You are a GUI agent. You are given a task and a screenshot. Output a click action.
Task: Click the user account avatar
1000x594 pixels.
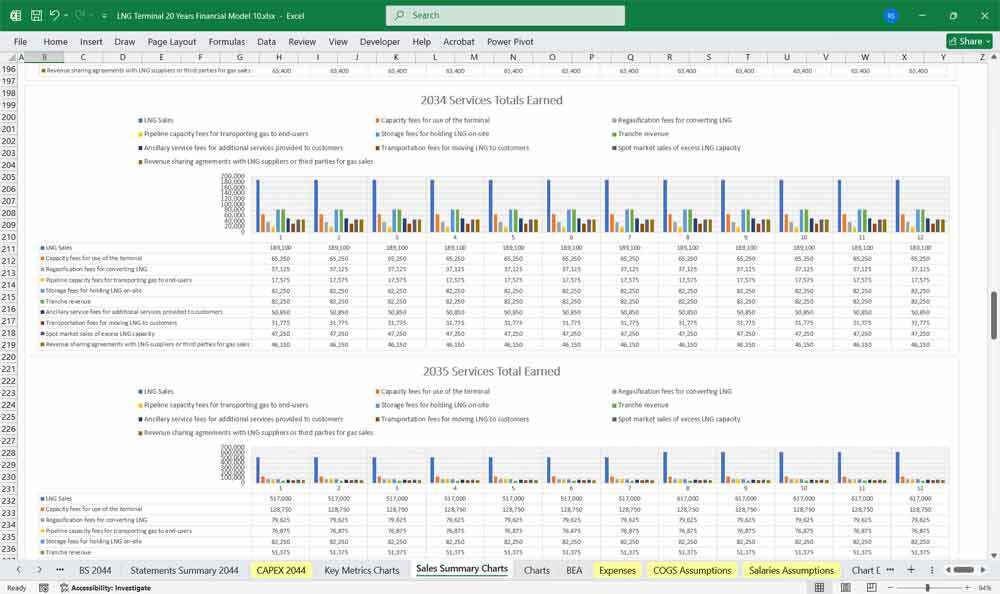891,16
